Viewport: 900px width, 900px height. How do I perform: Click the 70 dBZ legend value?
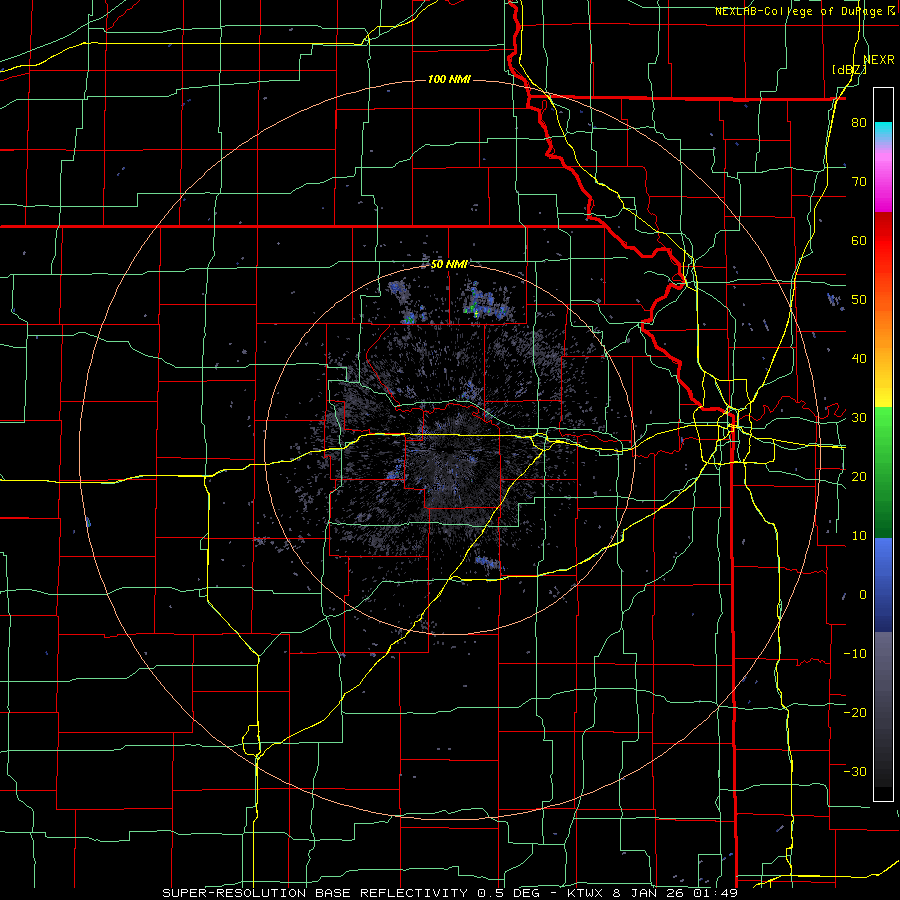859,182
